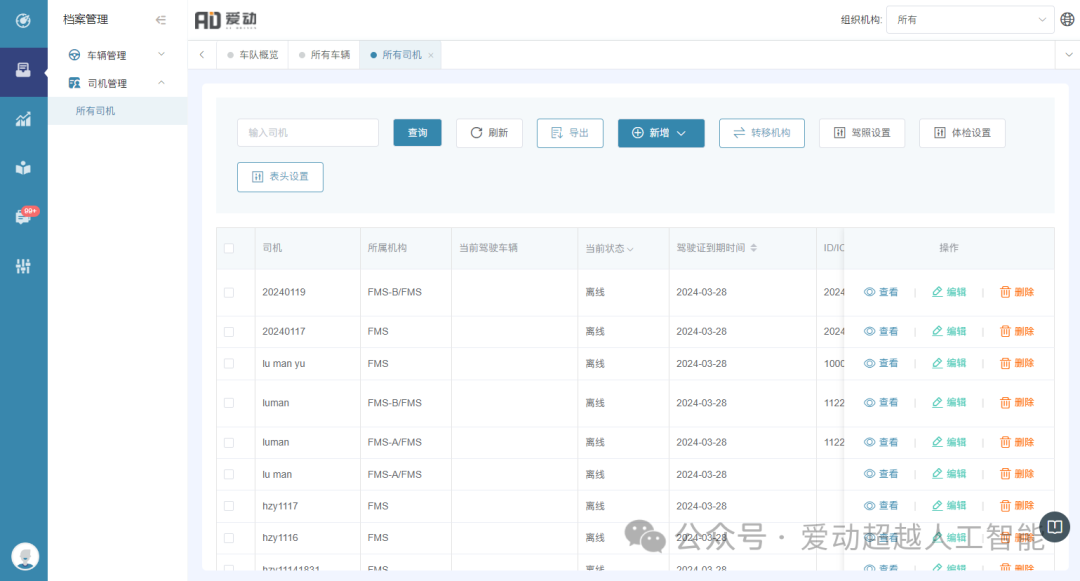Toggle the select-all checkbox in table header

(x=229, y=248)
